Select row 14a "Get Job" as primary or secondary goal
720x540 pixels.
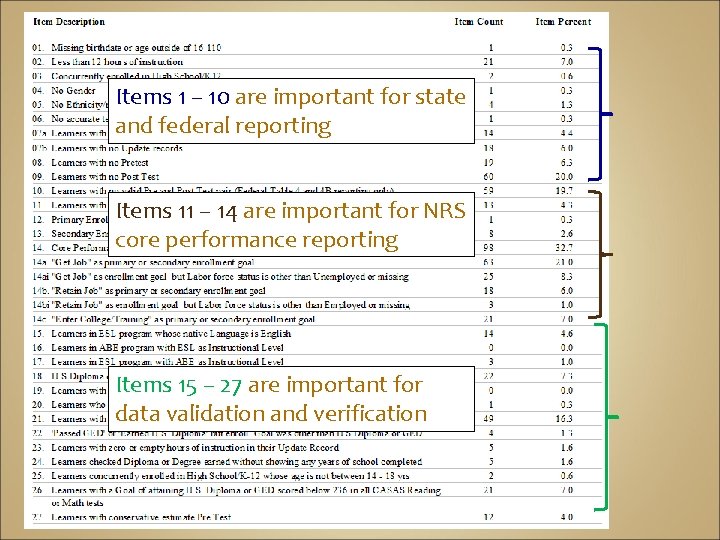click(317, 262)
